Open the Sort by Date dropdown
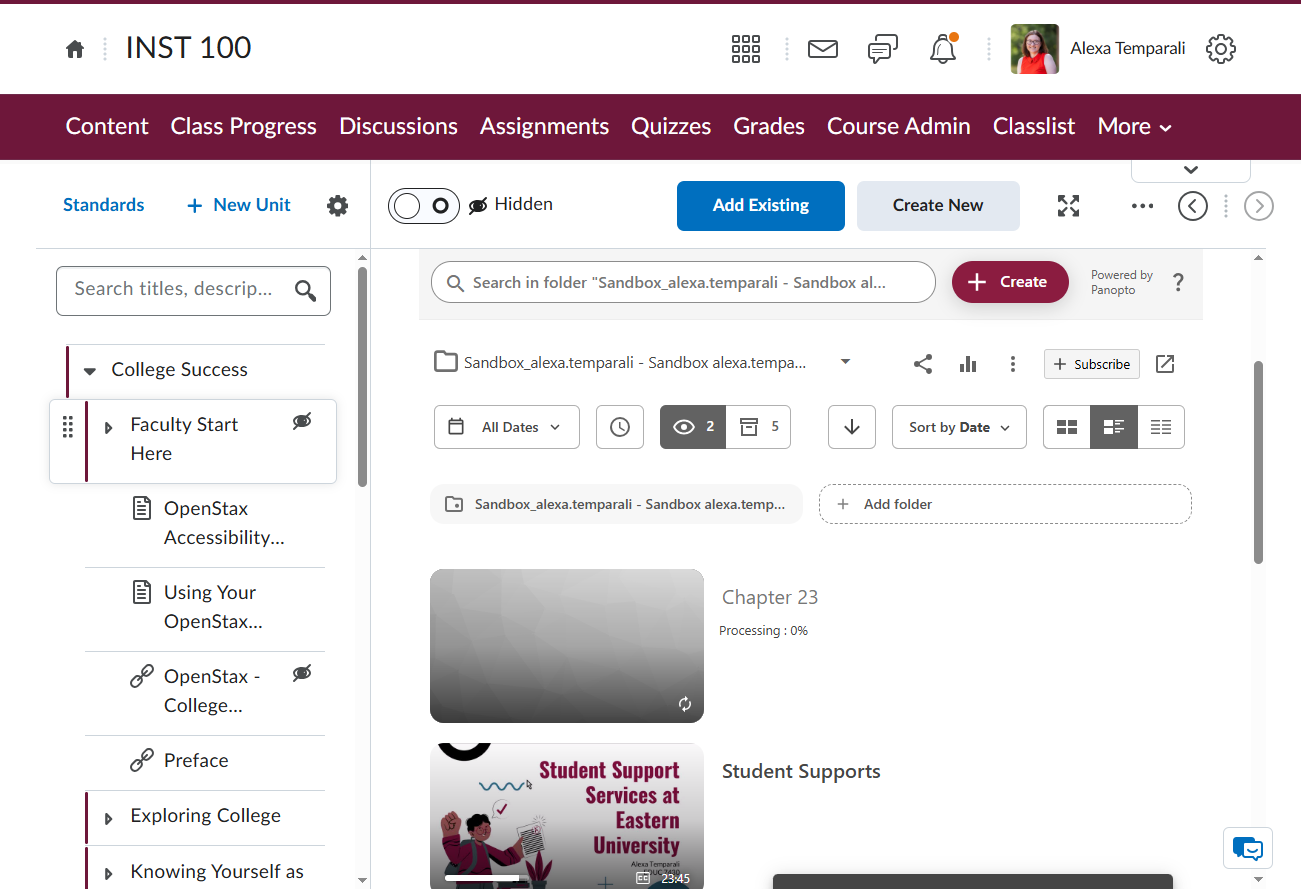1301x889 pixels. 959,427
